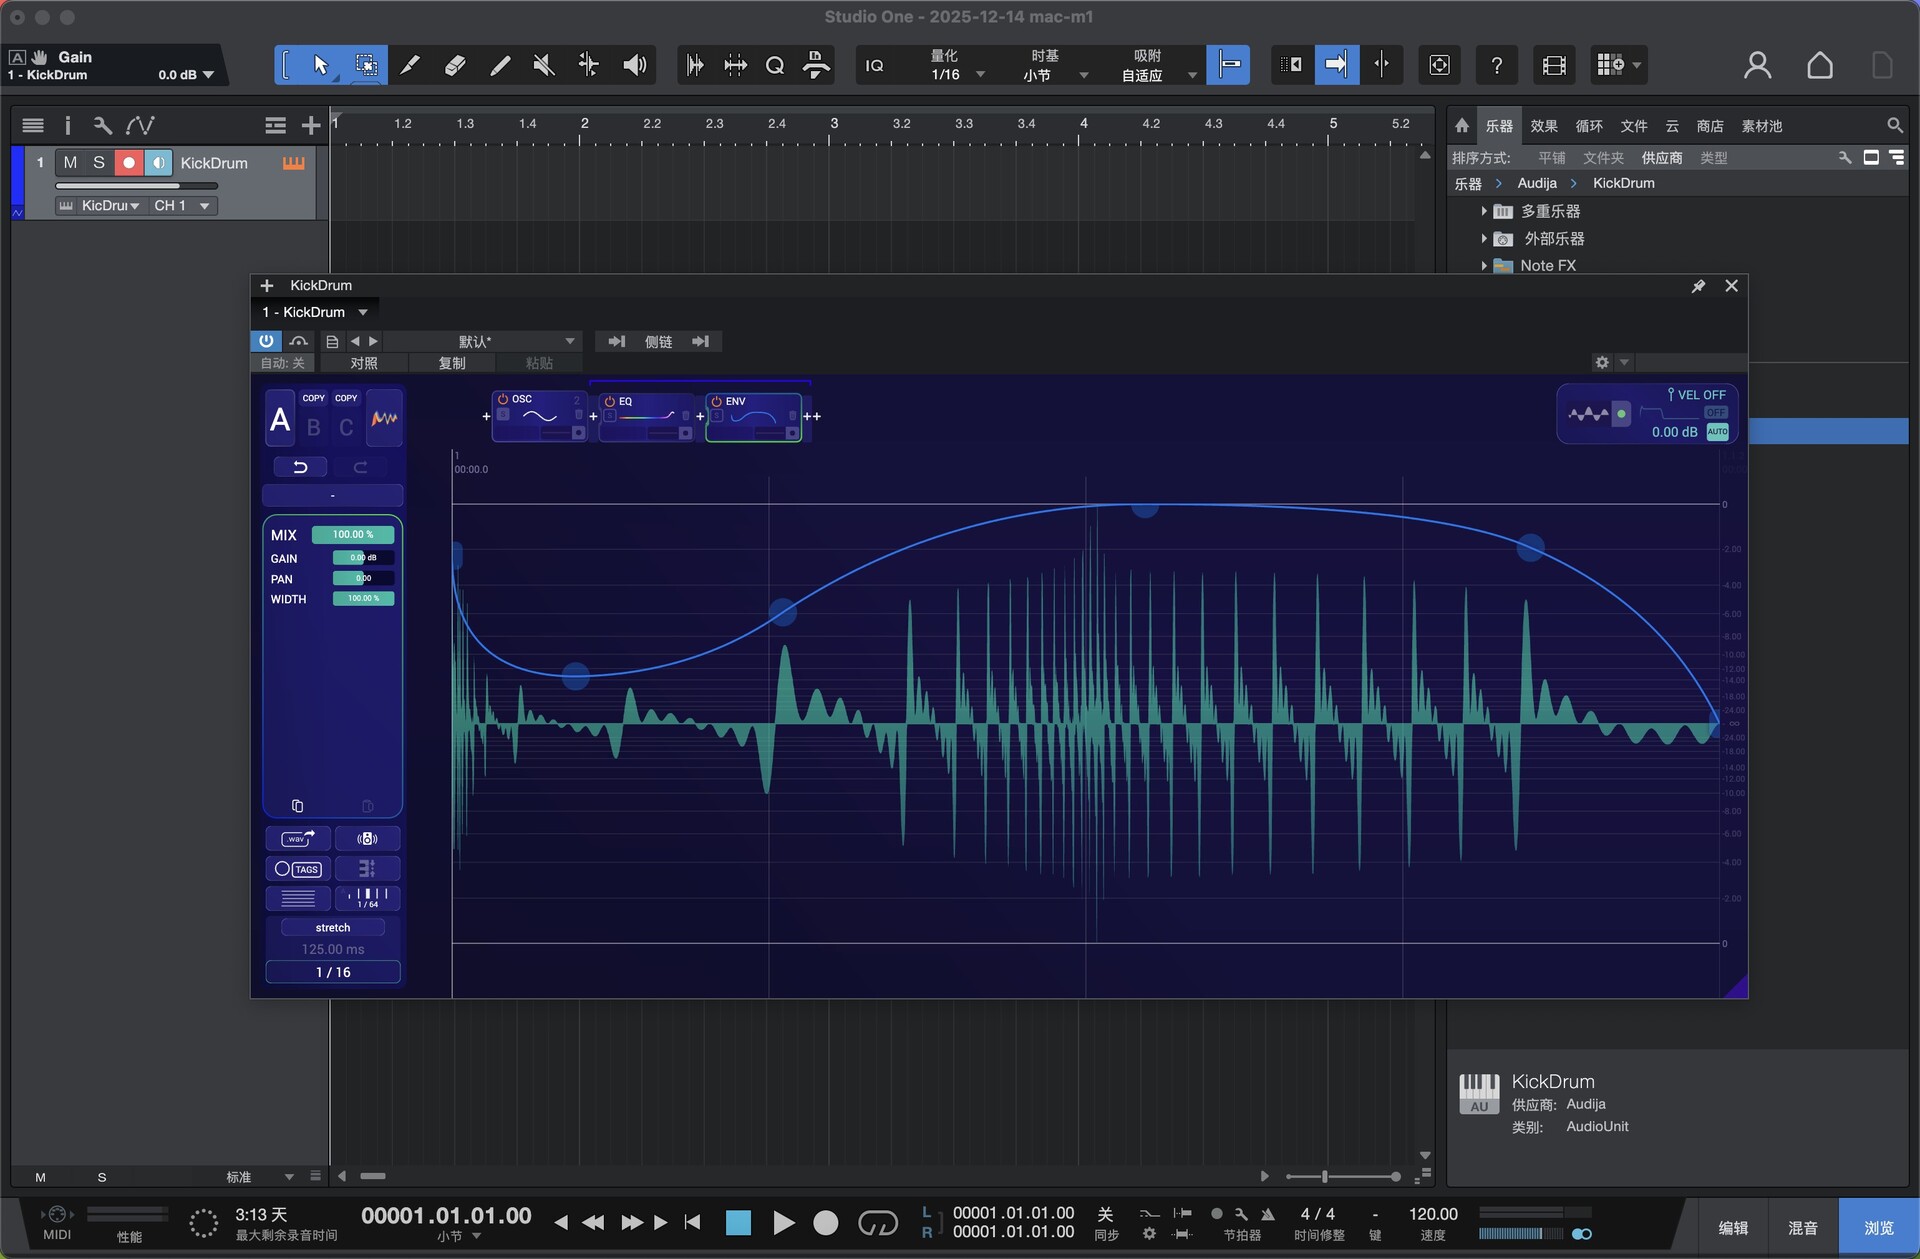Click the Loop toggle in transport
The image size is (1920, 1259).
pyautogui.click(x=877, y=1222)
